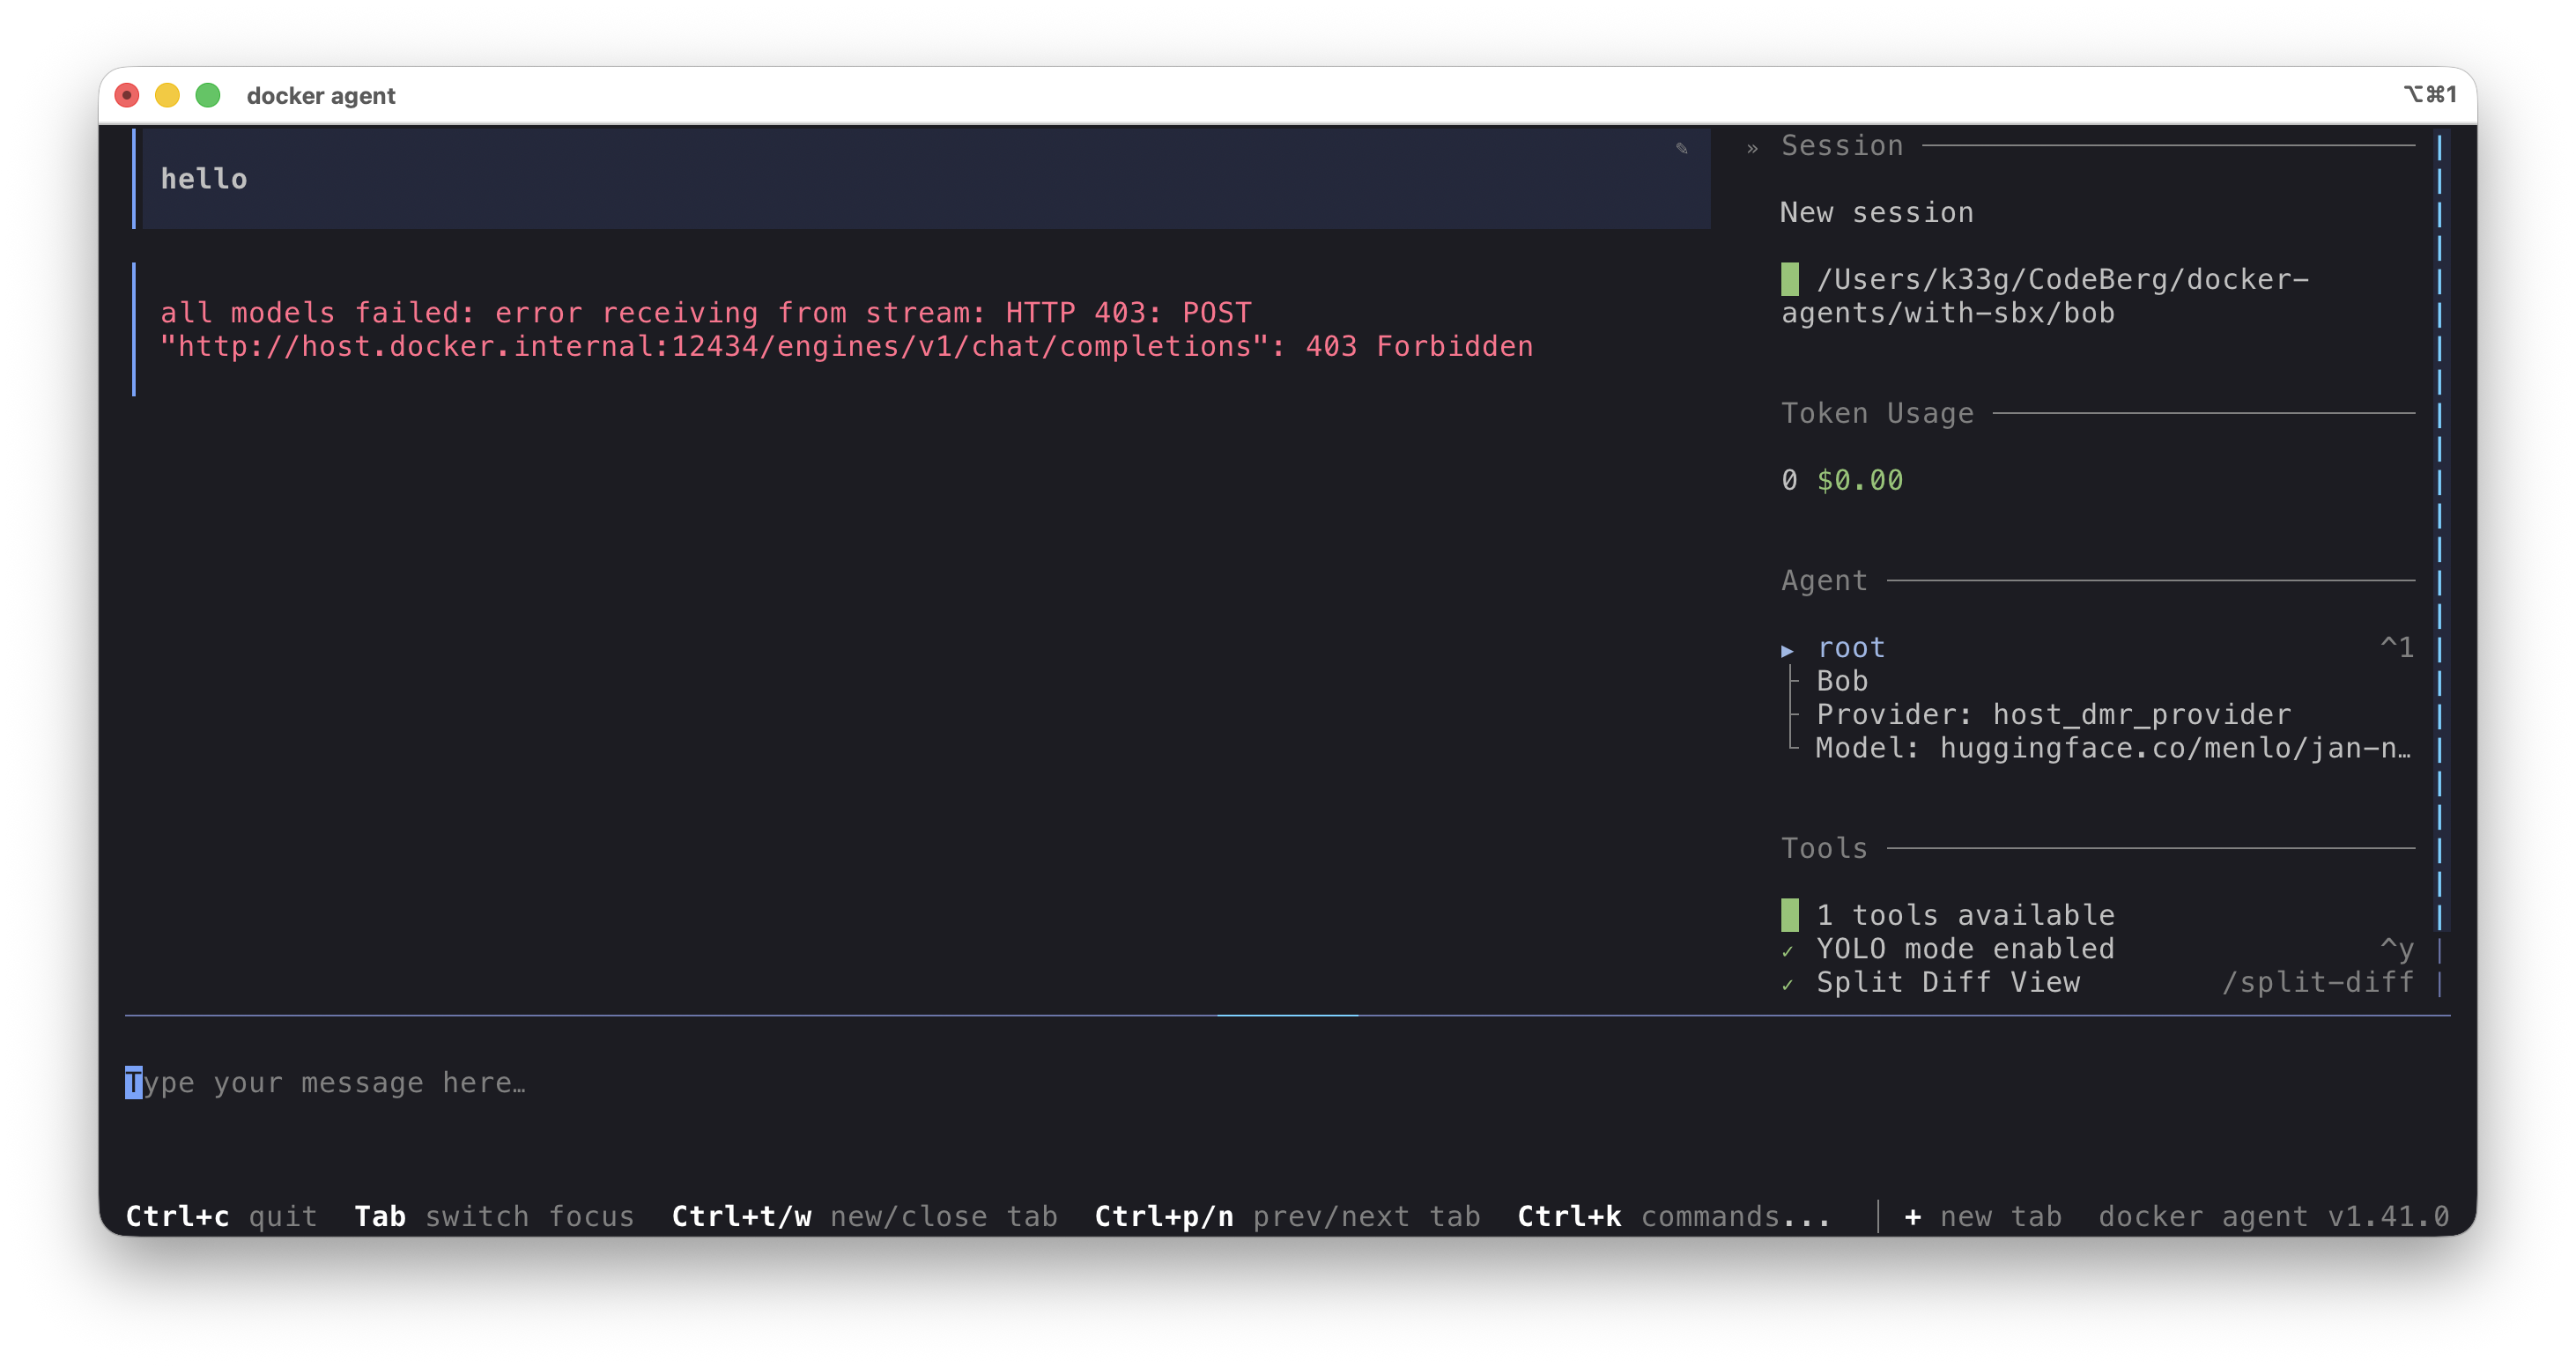This screenshot has width=2576, height=1367.
Task: Toggle Split Diff View option
Action: click(x=1947, y=982)
